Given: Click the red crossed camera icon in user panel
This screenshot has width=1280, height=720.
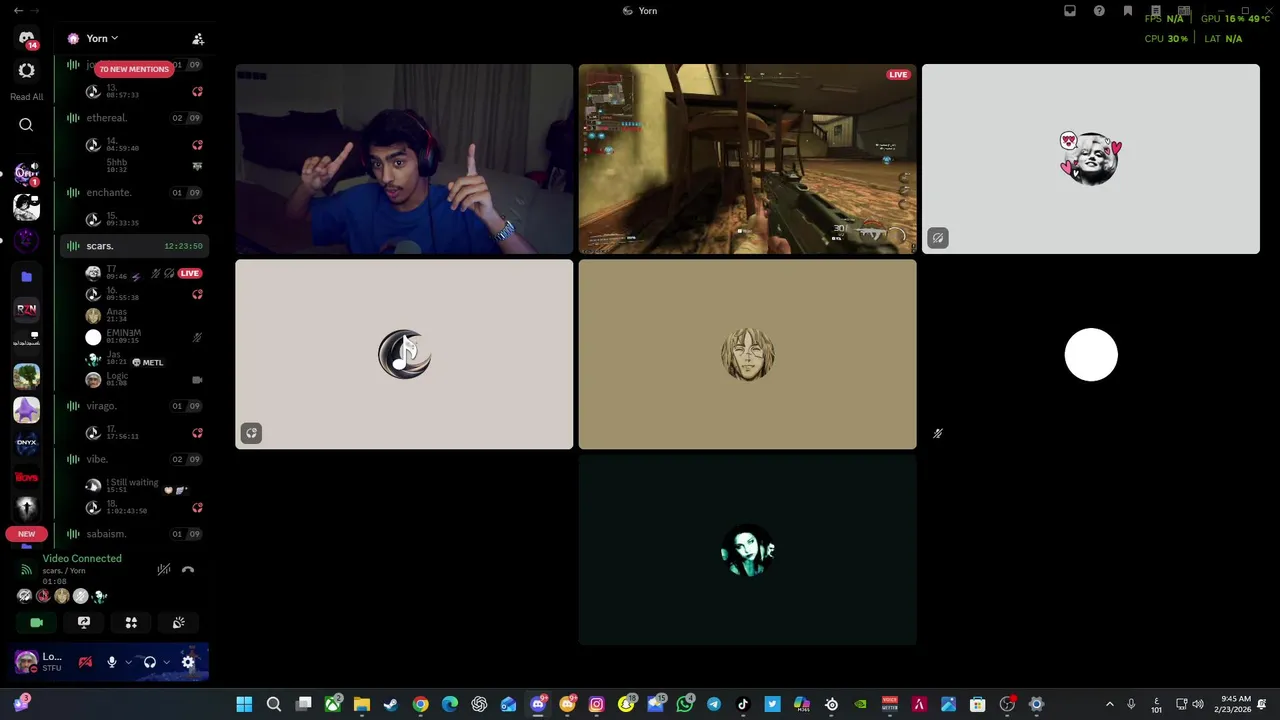Looking at the screenshot, I should pyautogui.click(x=85, y=662).
